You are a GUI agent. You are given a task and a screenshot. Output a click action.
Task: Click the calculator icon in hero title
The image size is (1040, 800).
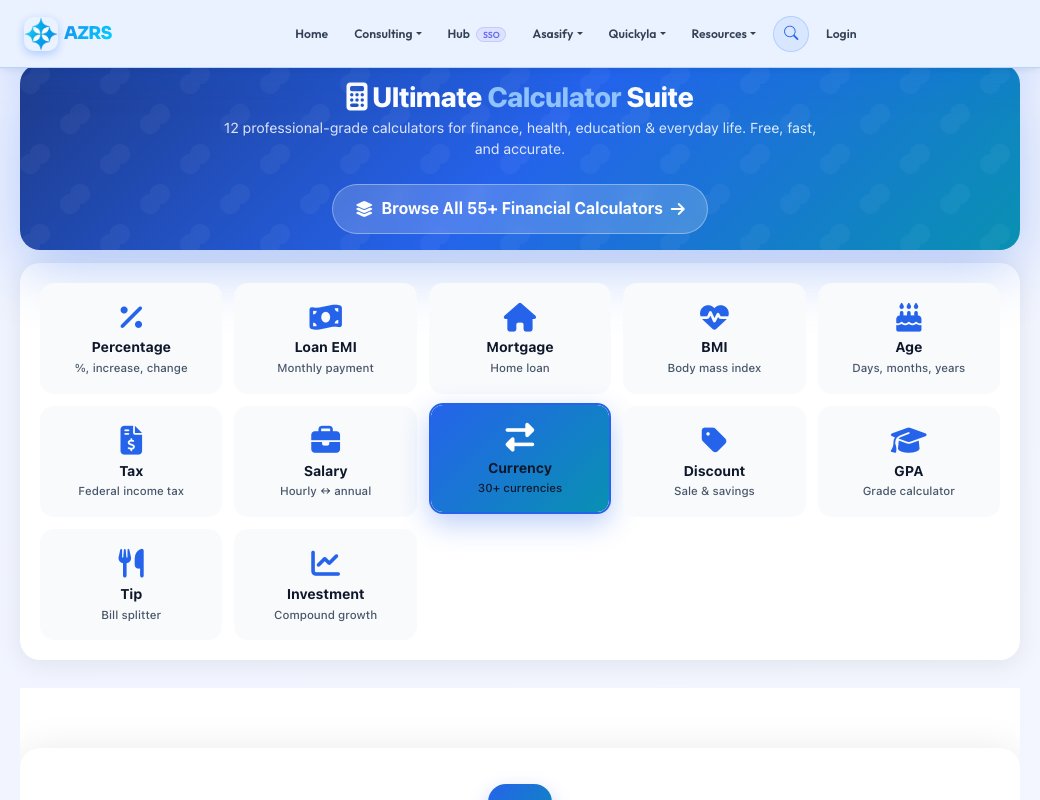[x=357, y=97]
